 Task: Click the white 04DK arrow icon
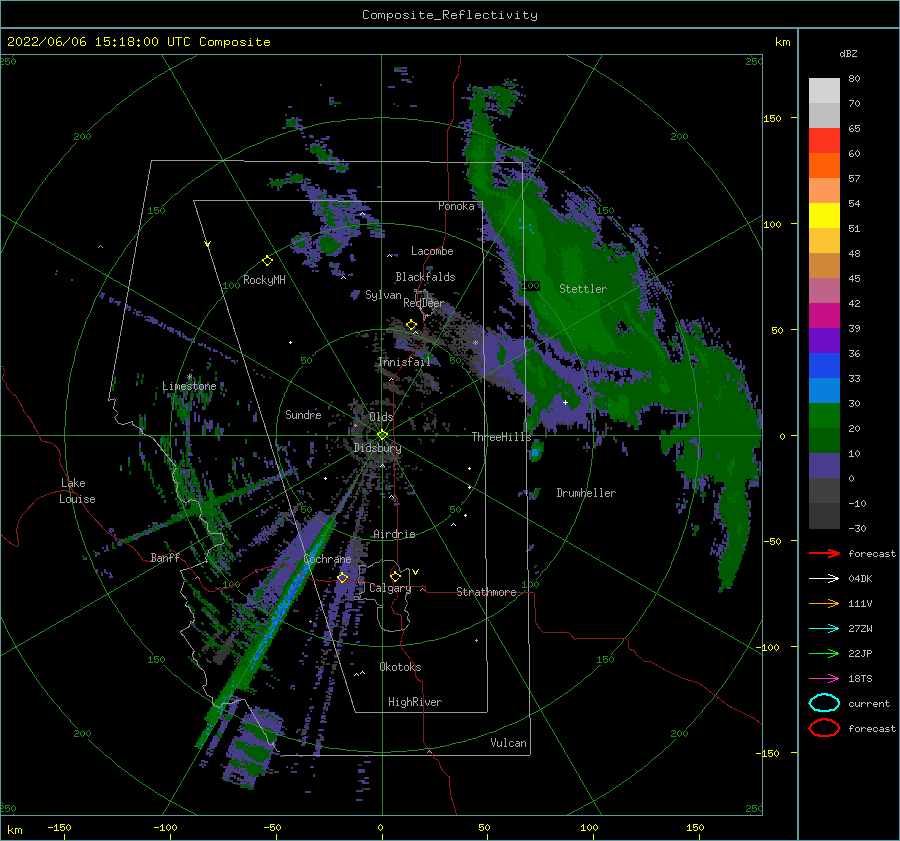coord(824,578)
